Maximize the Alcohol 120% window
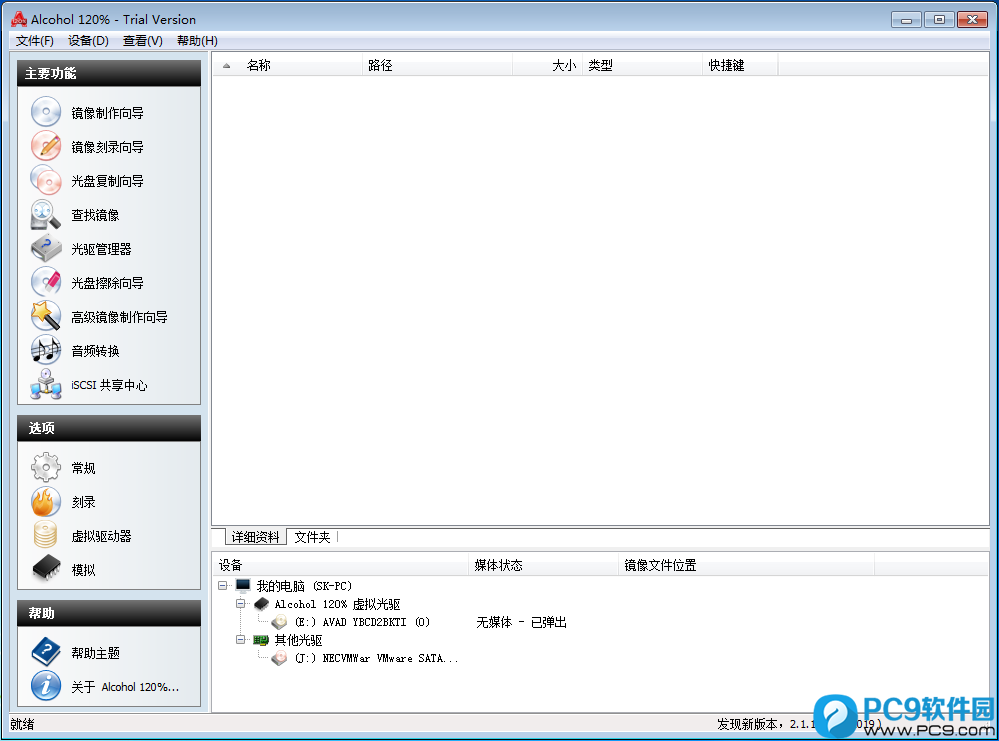This screenshot has width=999, height=741. click(939, 20)
